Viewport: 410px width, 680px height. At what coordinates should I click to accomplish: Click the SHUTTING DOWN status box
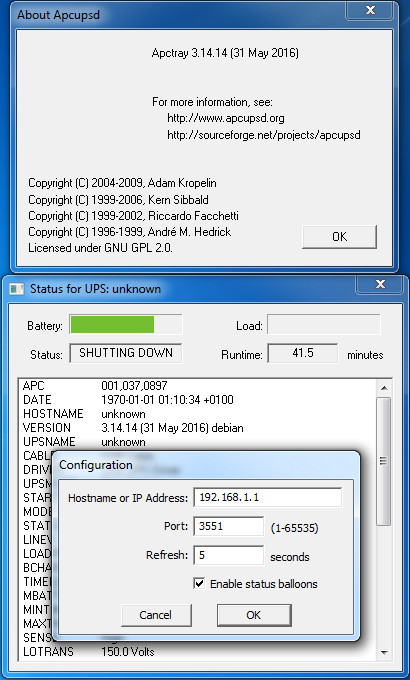(x=126, y=353)
